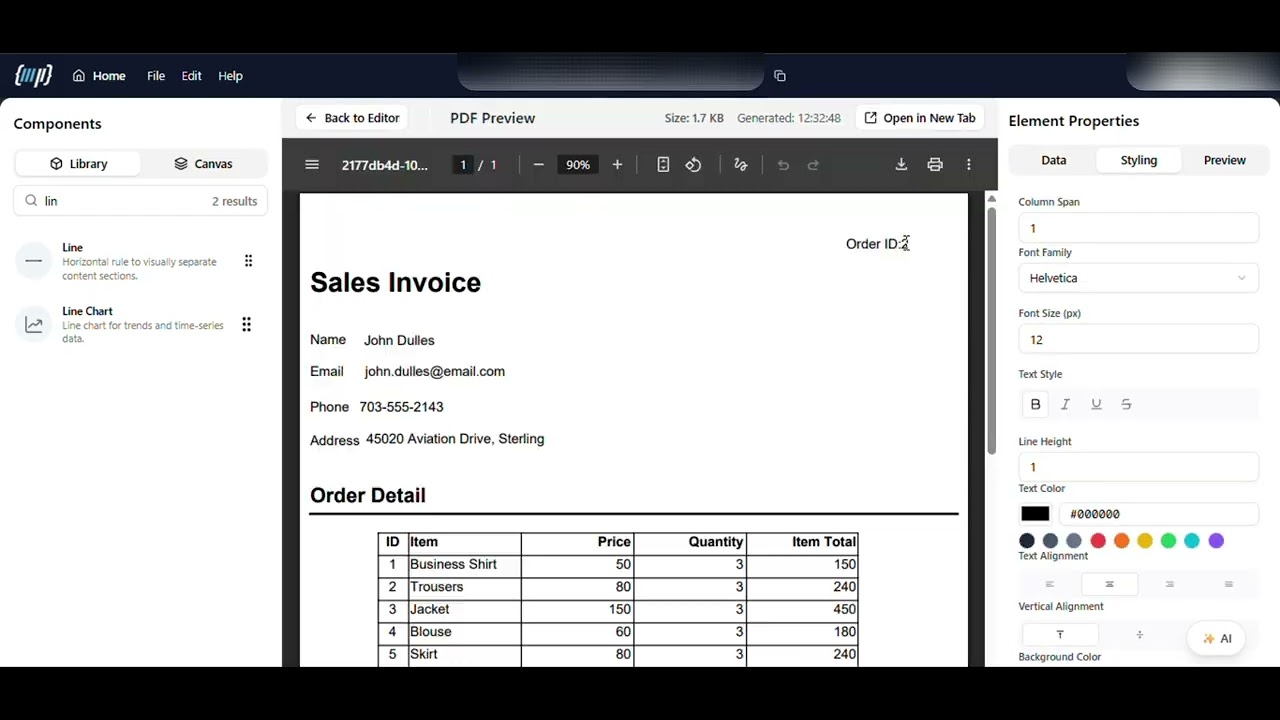Viewport: 1280px width, 720px height.
Task: Pick the dark navy preset color
Action: coord(1027,541)
